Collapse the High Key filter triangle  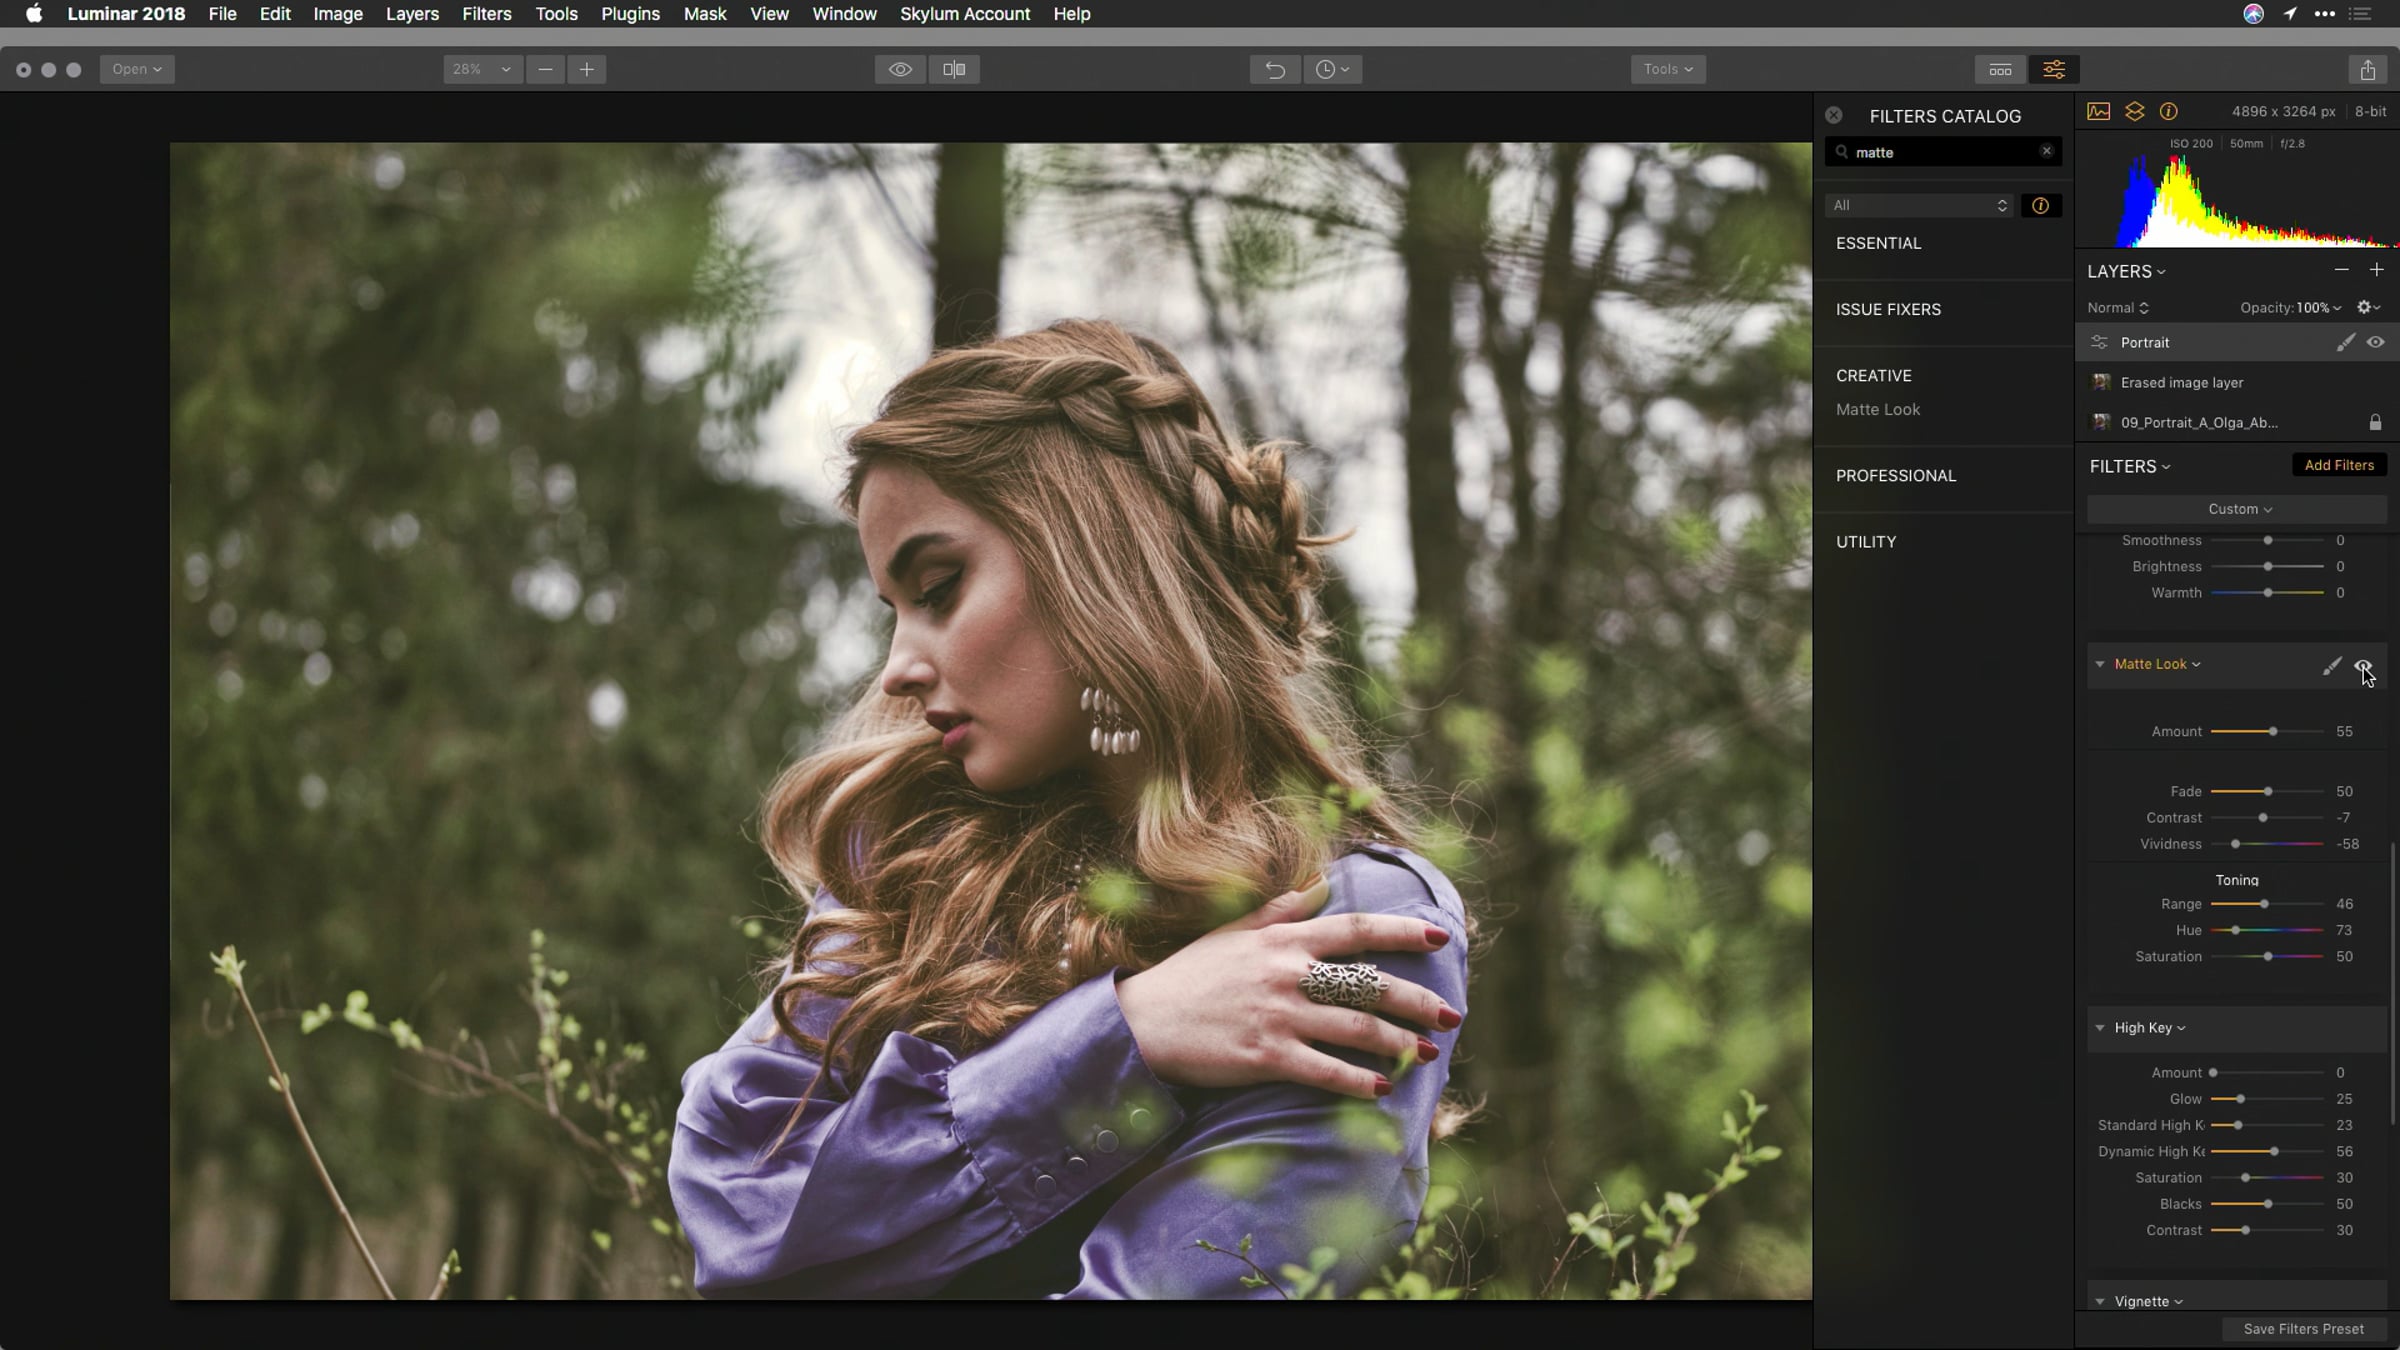tap(2099, 1028)
